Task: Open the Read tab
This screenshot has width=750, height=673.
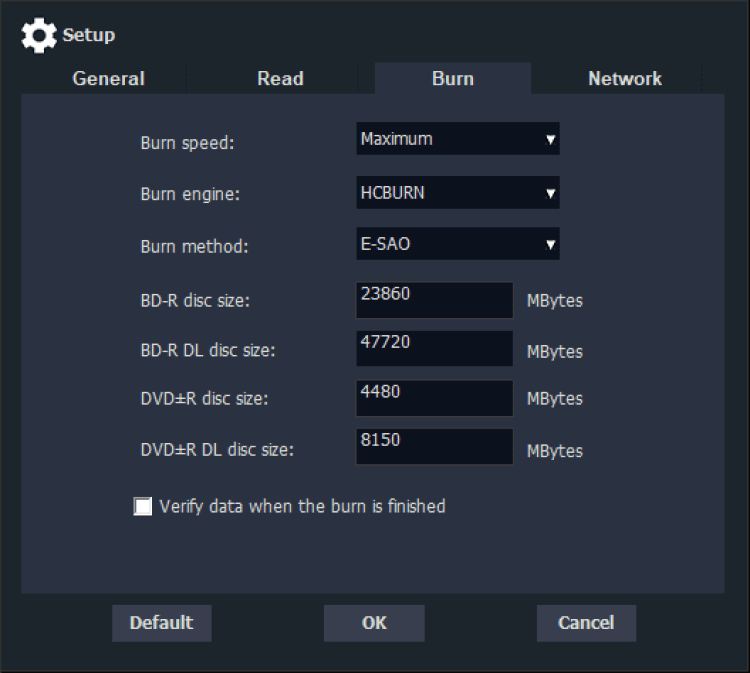Action: pos(280,78)
